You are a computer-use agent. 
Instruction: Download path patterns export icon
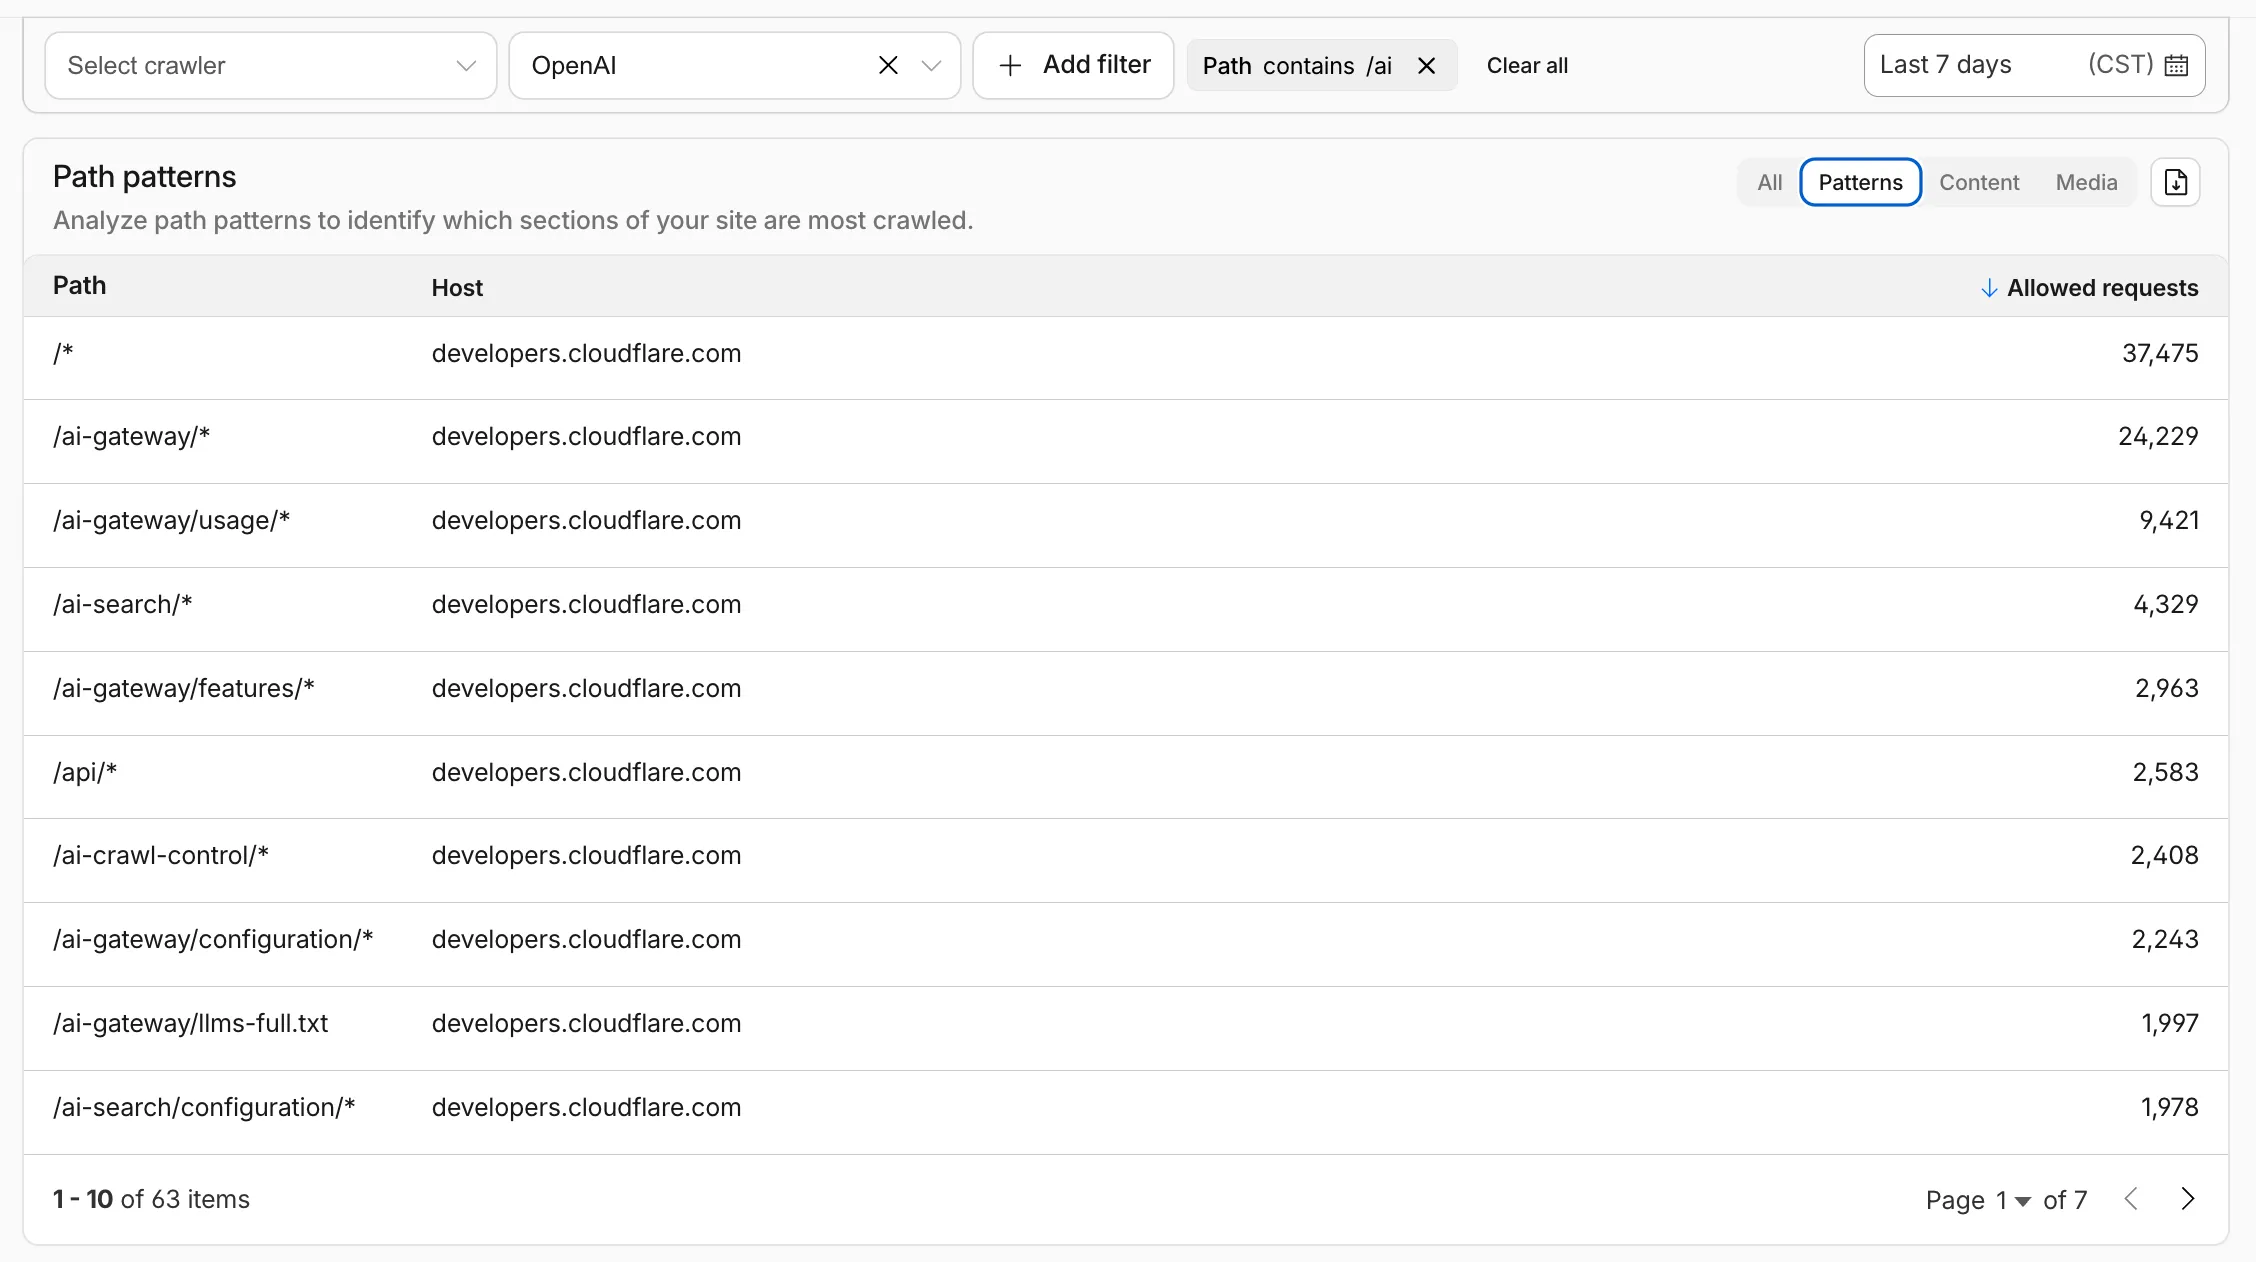click(2175, 182)
